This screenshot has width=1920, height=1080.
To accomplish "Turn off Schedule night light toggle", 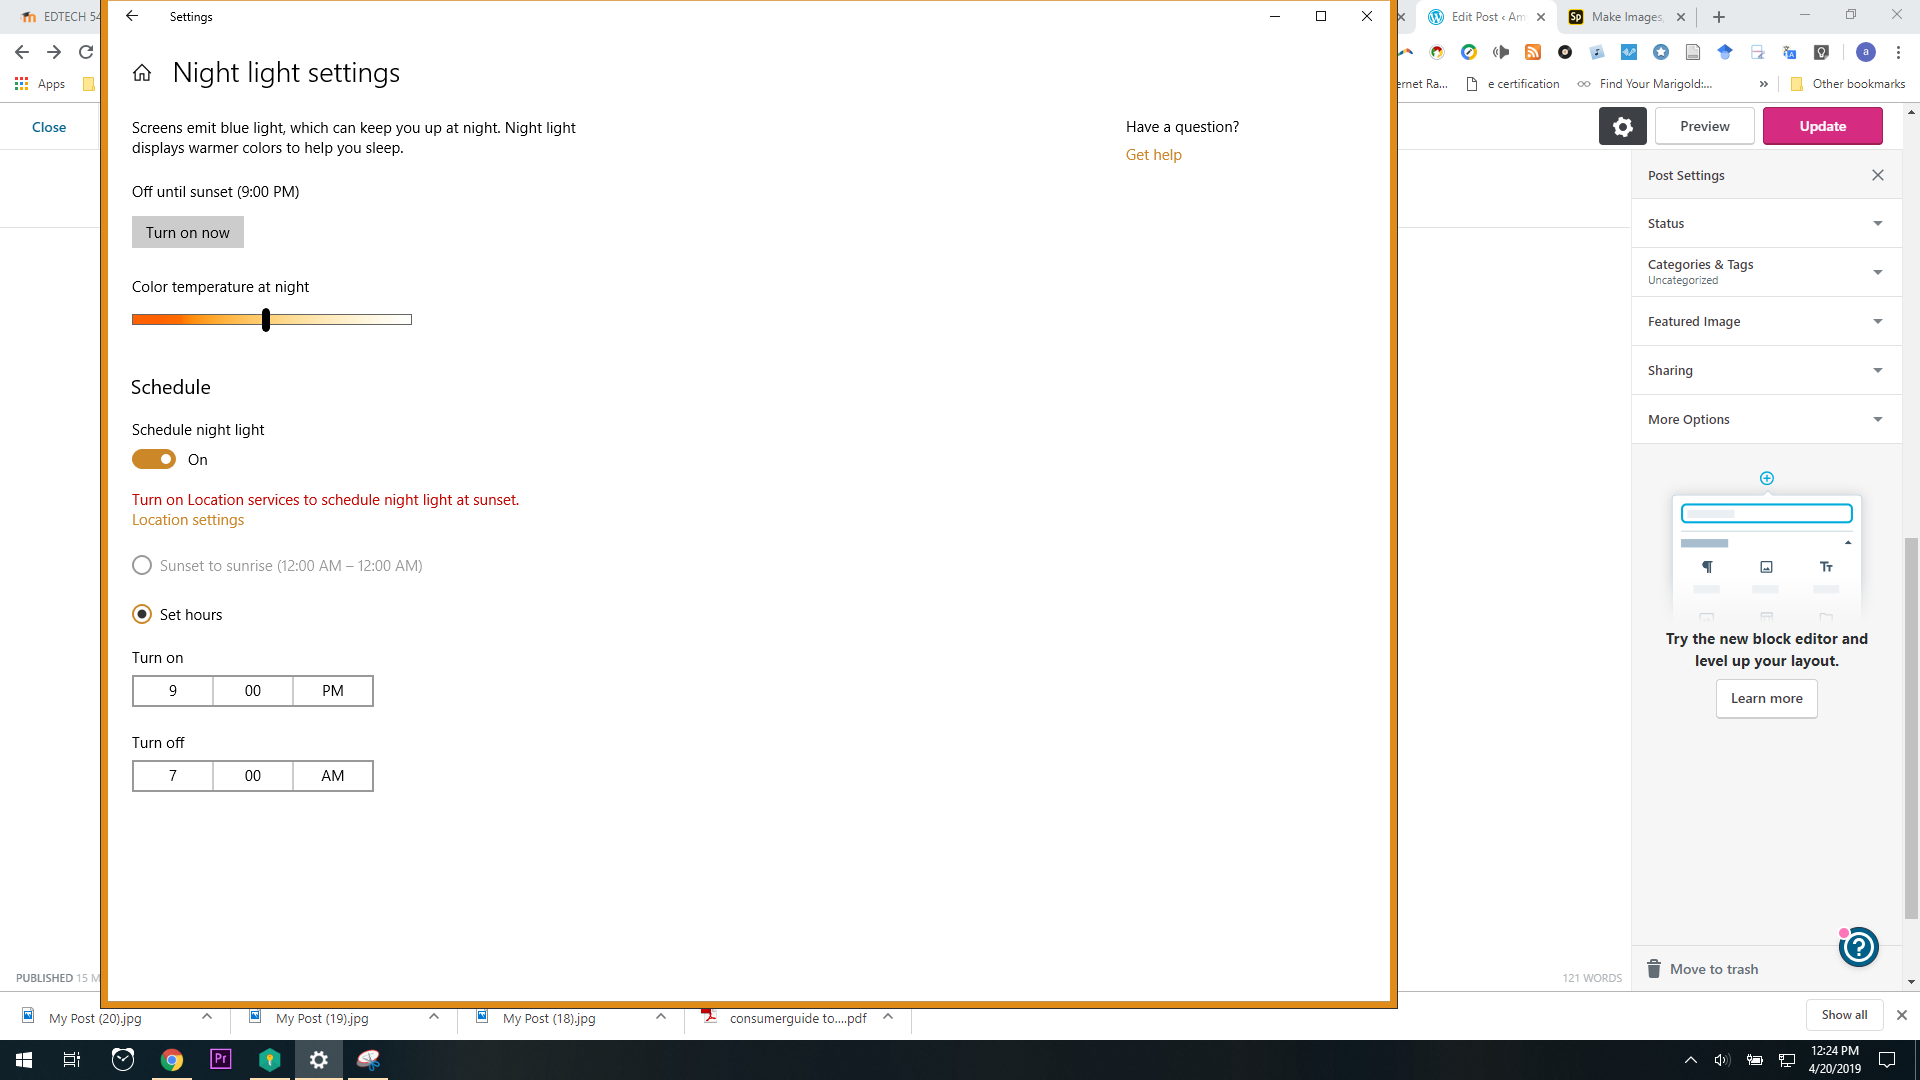I will pyautogui.click(x=154, y=459).
